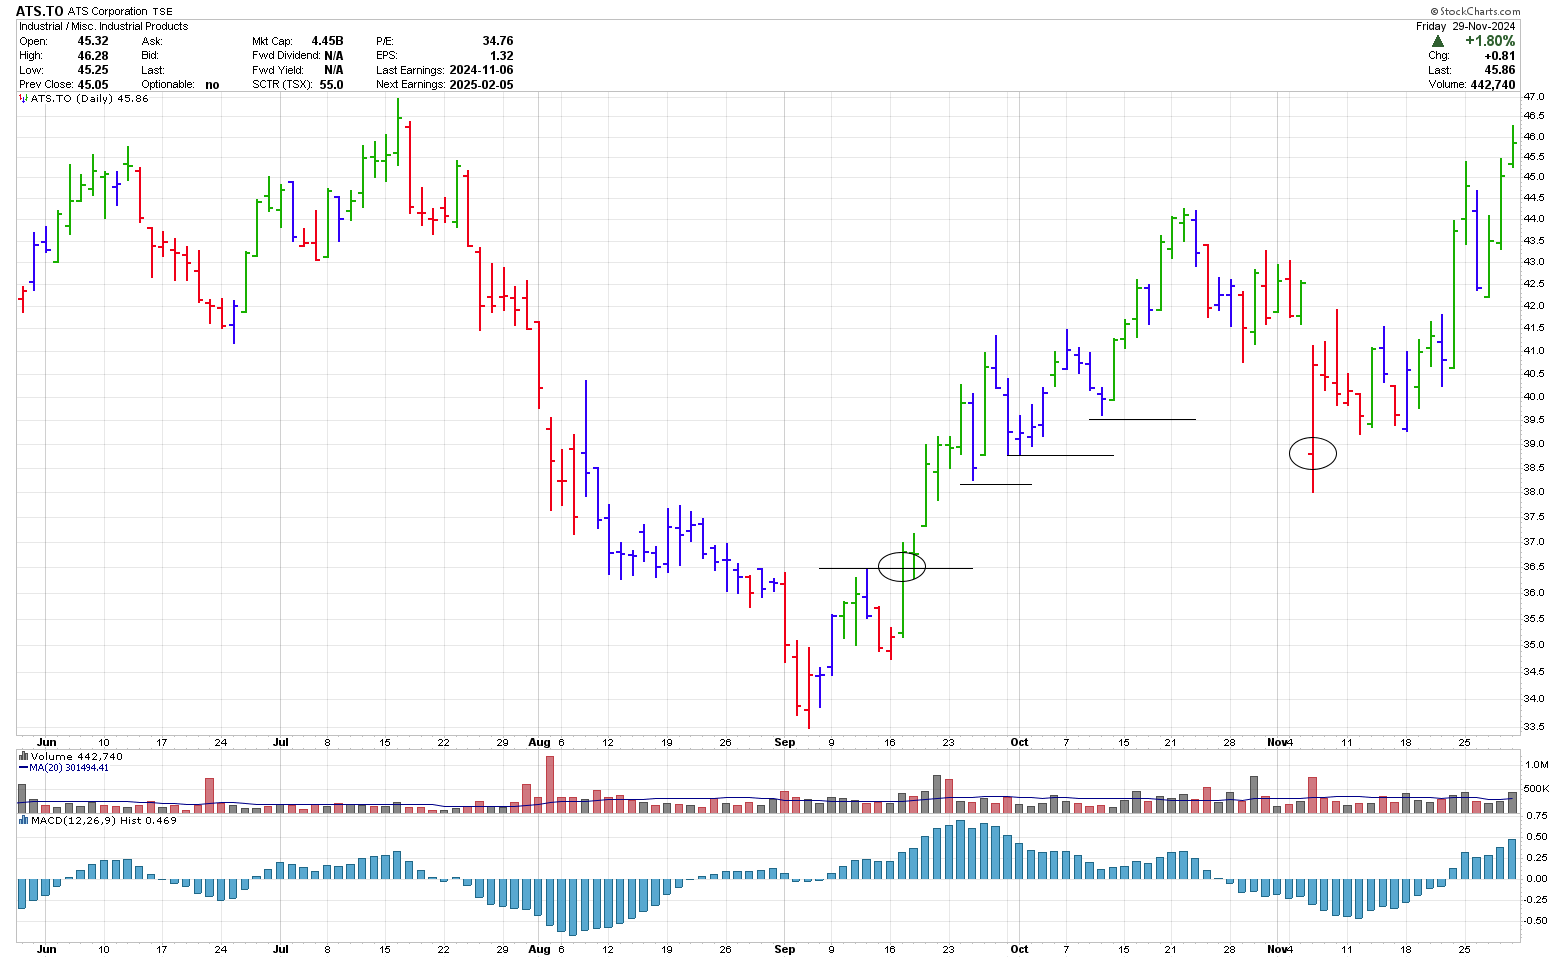Click the ATS.TO ticker symbol heading

click(40, 11)
